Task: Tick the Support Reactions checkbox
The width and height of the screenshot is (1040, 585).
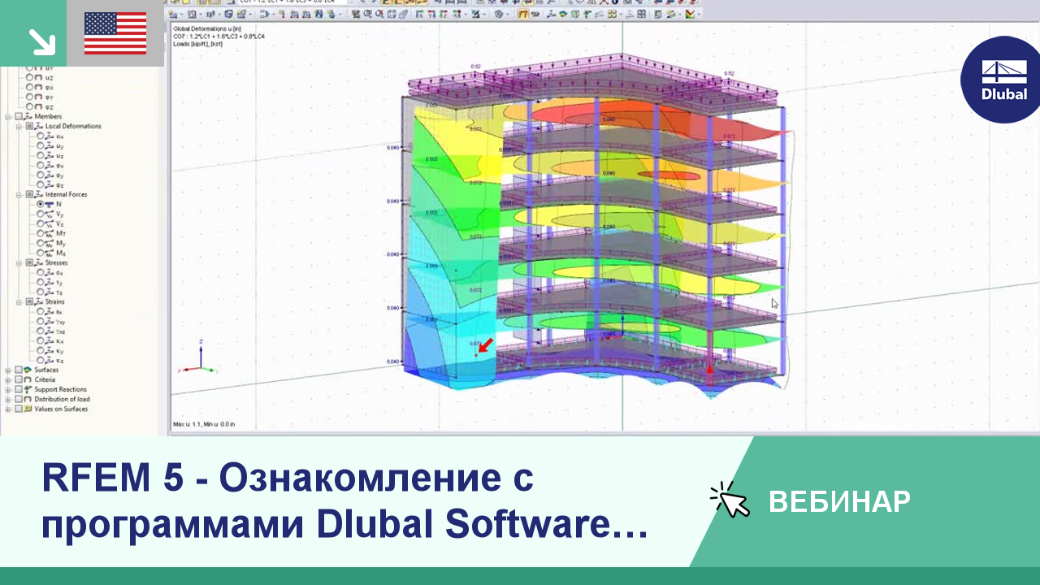Action: [x=19, y=389]
